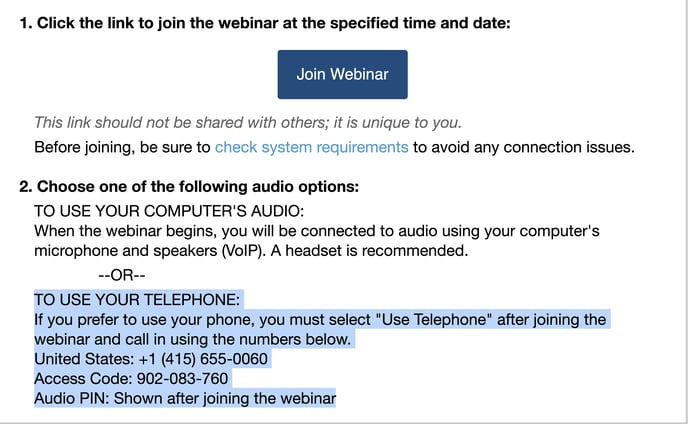Click the "If you prefer to use your phone" text
Screen dimensions: 688x424
(144, 320)
